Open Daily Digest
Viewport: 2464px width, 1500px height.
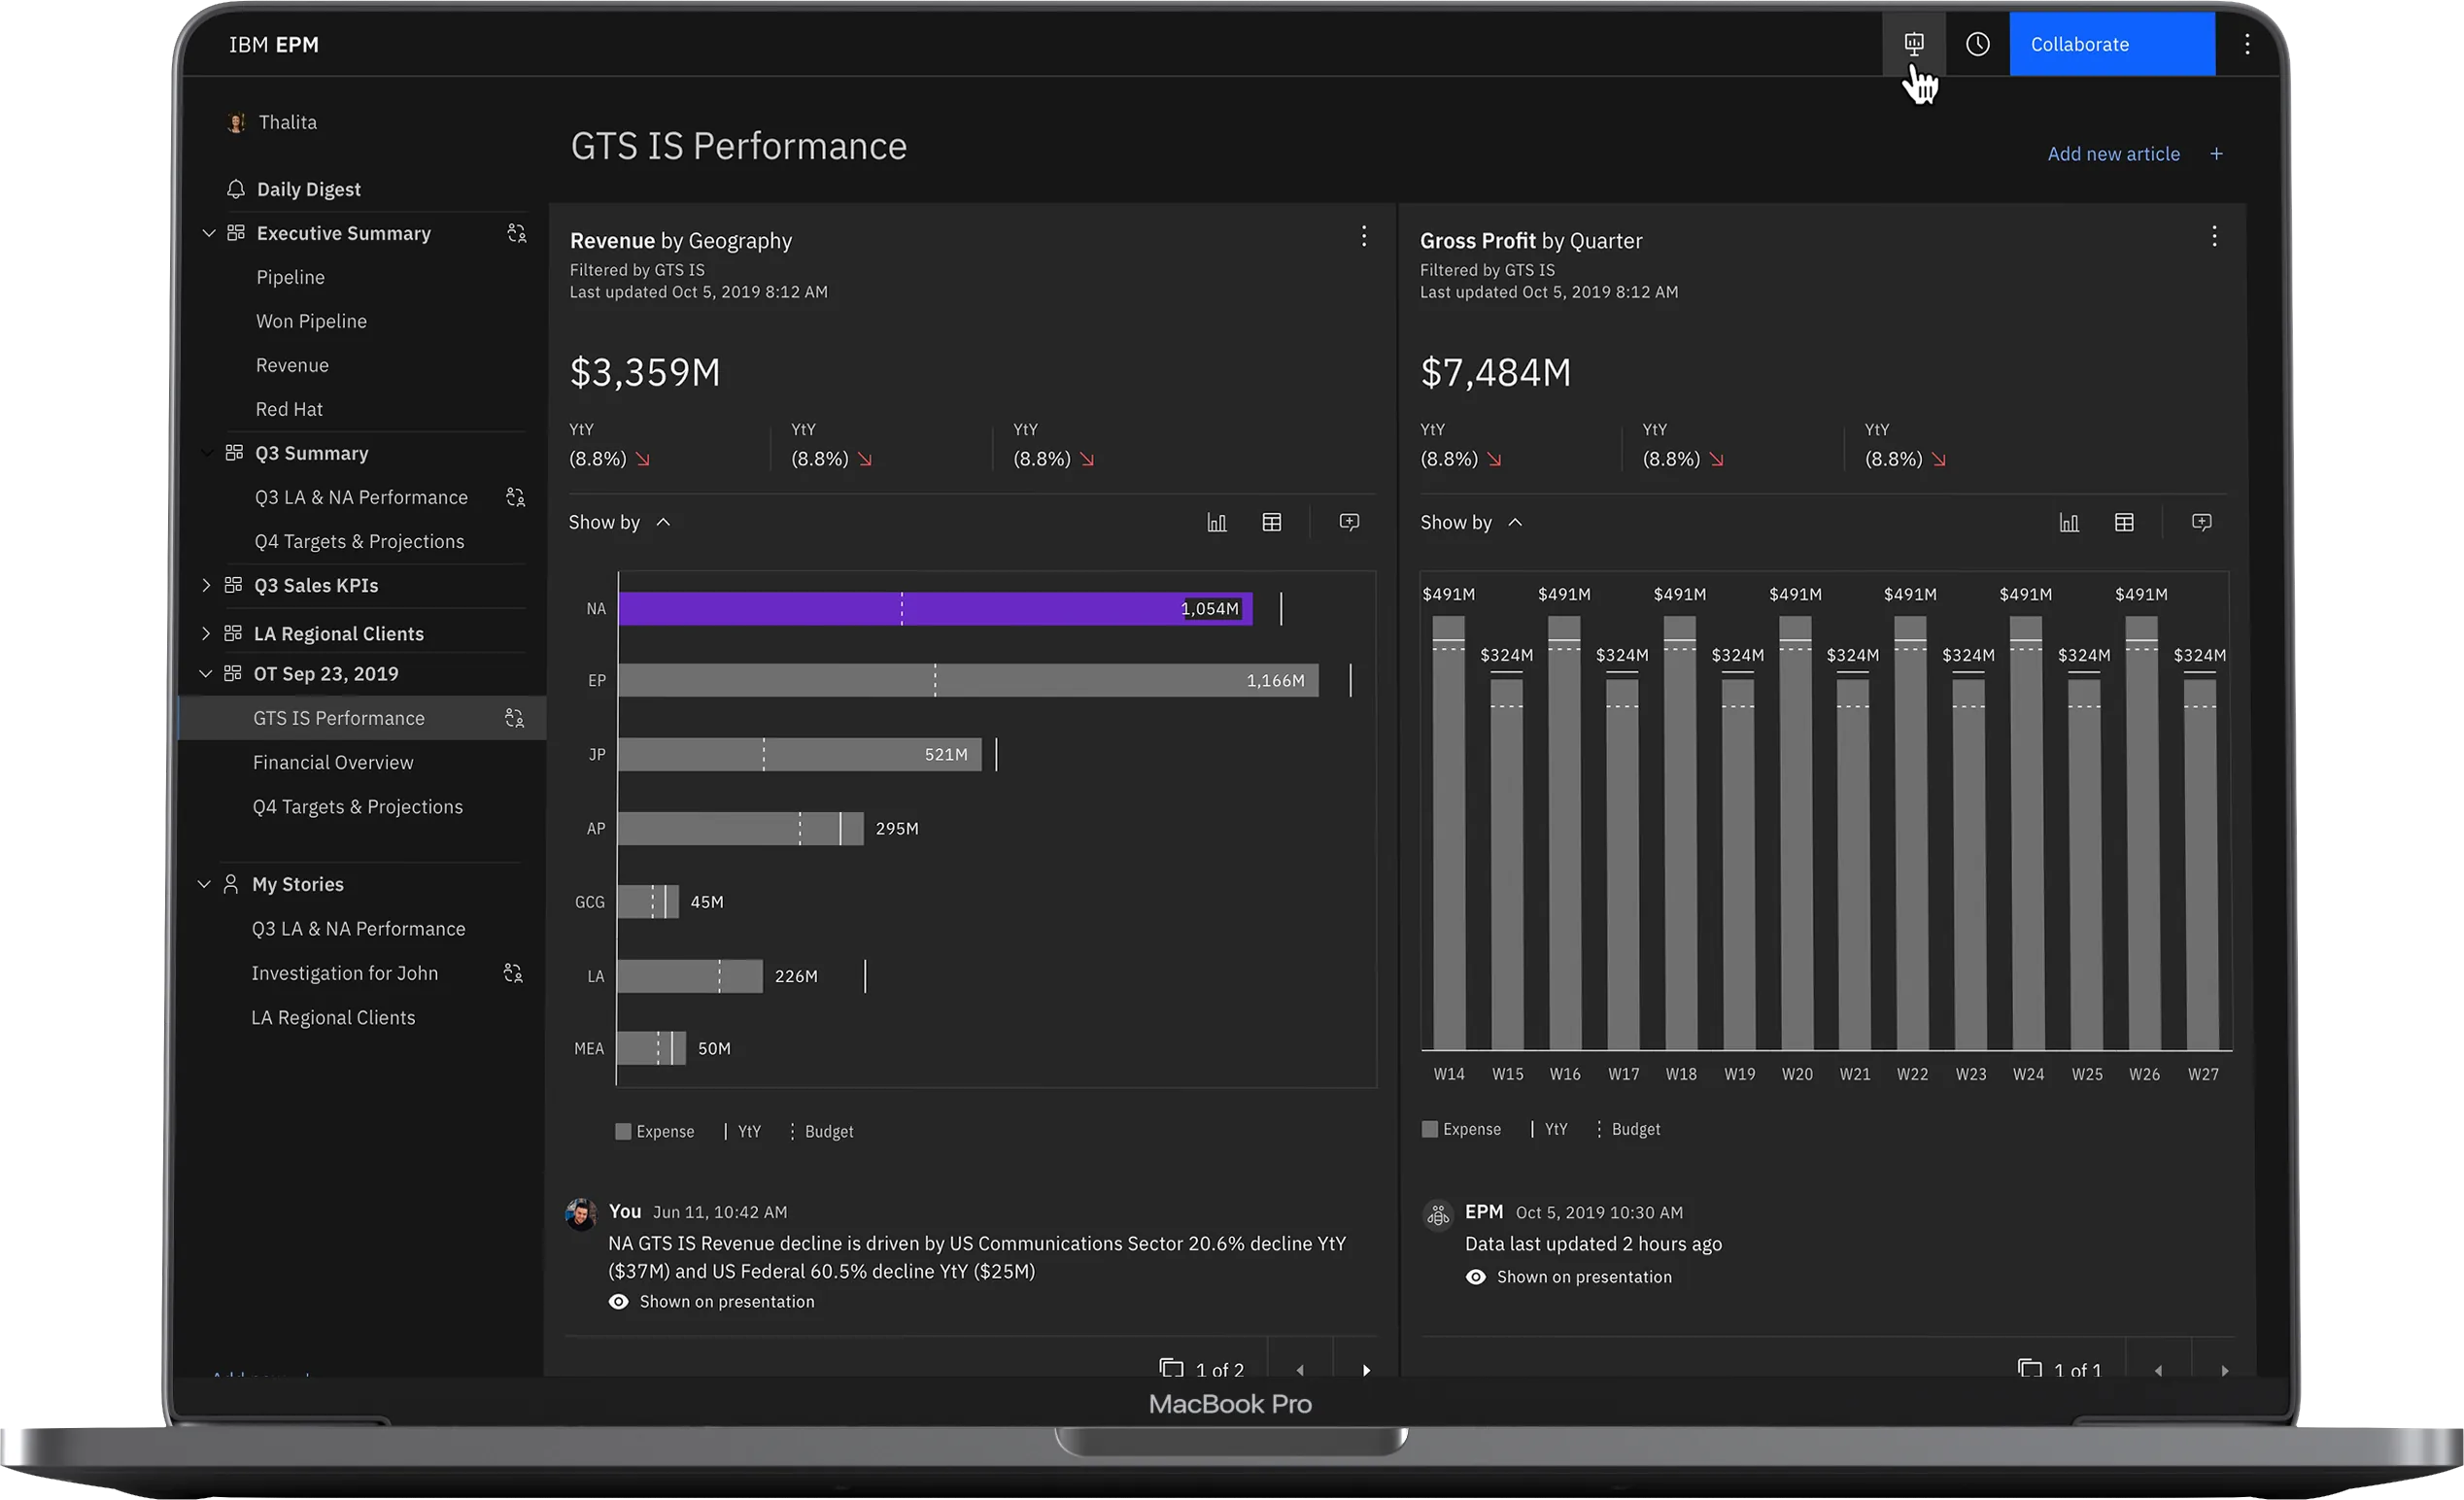[308, 189]
